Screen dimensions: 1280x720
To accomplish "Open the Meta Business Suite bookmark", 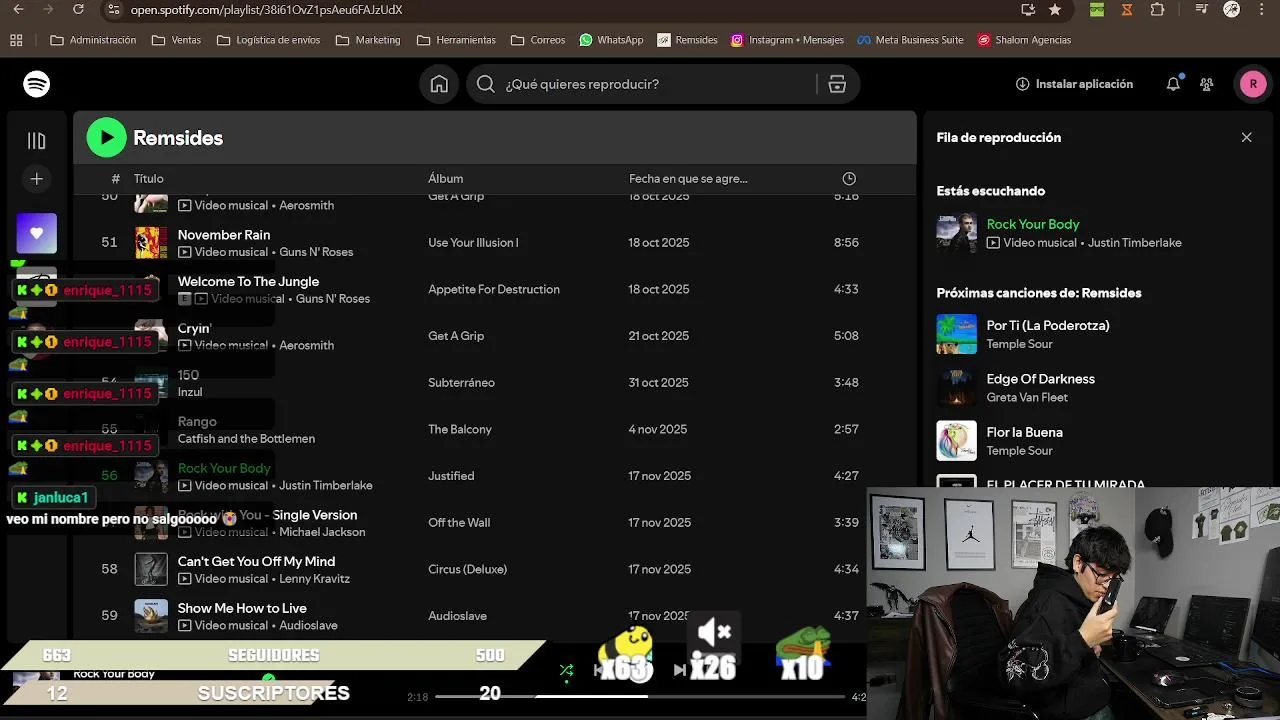I will [x=910, y=40].
